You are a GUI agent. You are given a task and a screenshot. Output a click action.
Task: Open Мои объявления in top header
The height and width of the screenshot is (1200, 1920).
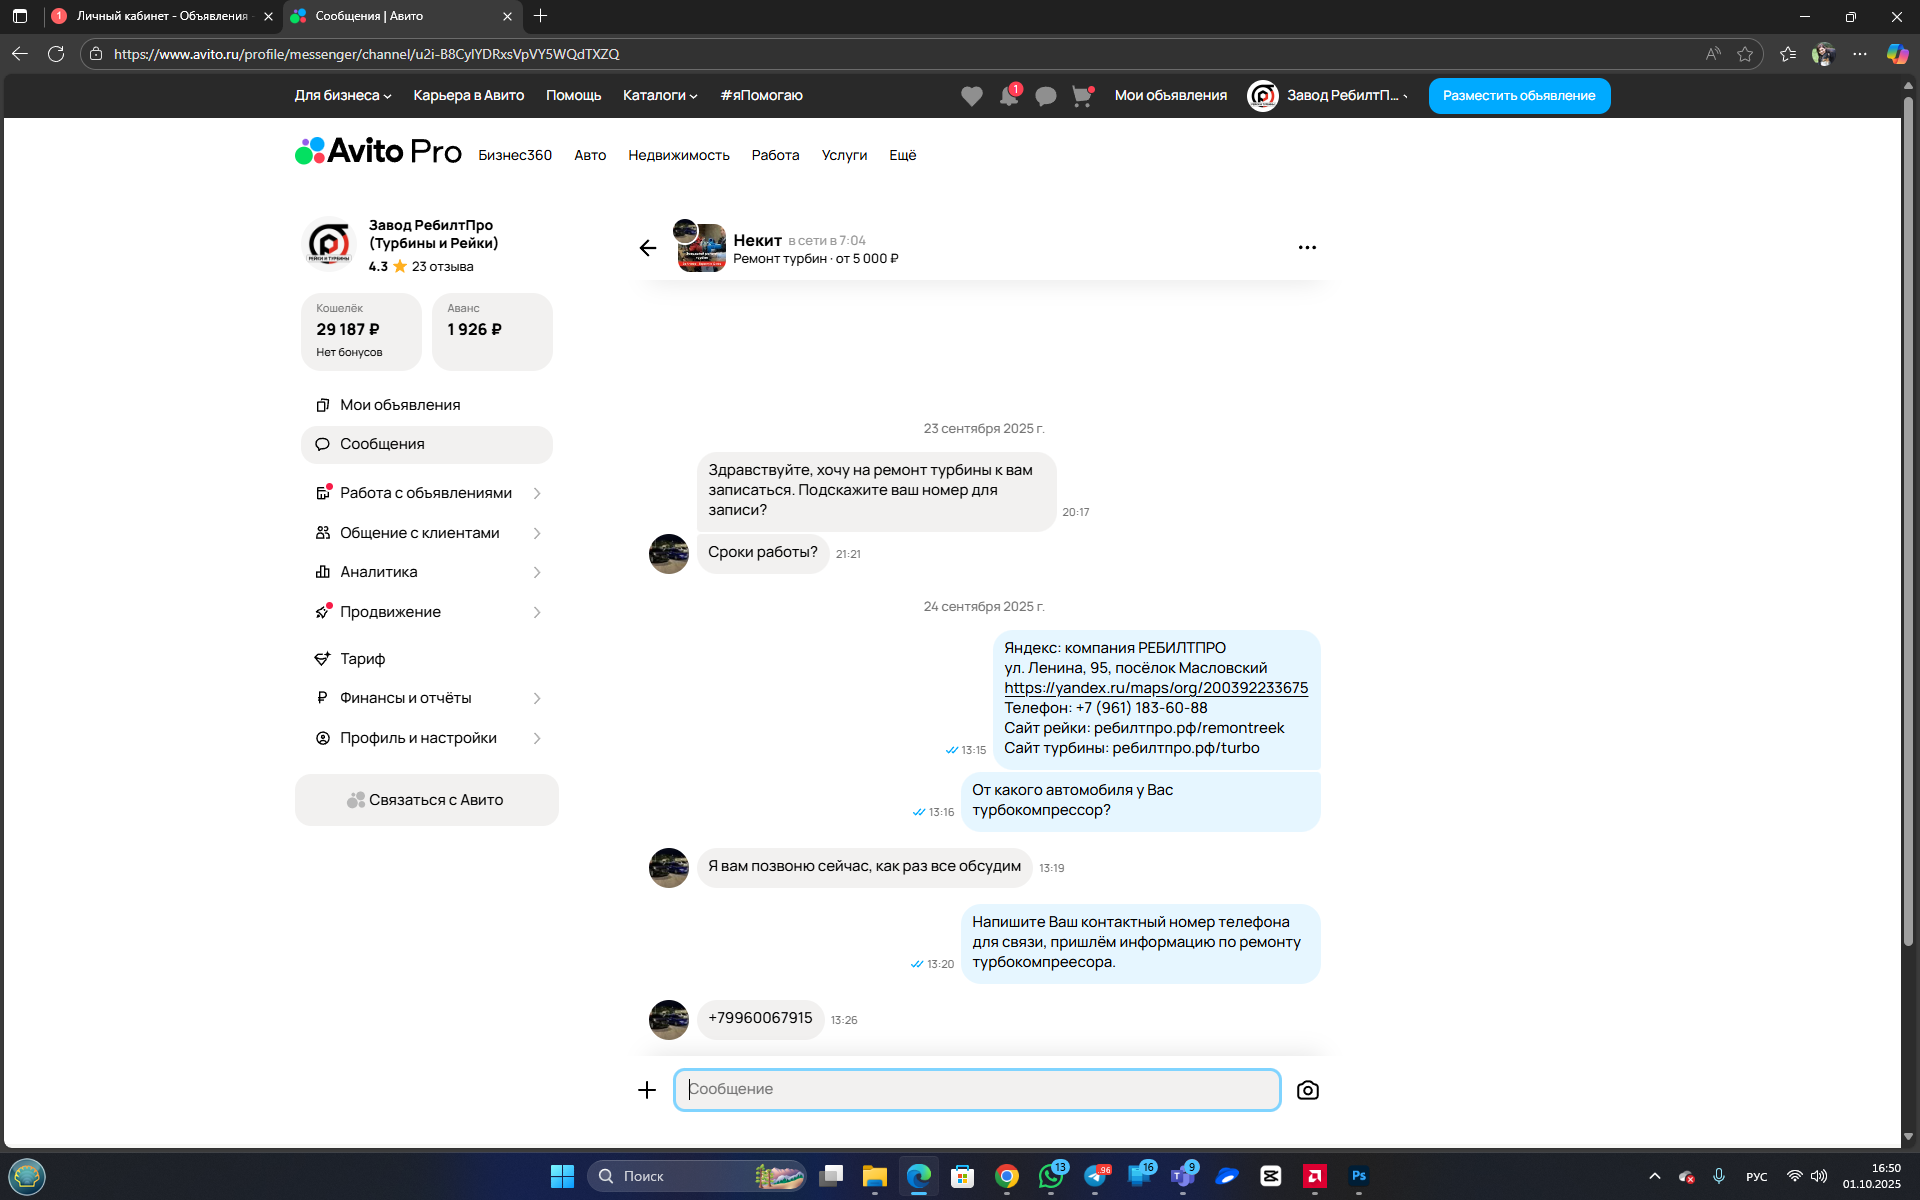[1171, 96]
